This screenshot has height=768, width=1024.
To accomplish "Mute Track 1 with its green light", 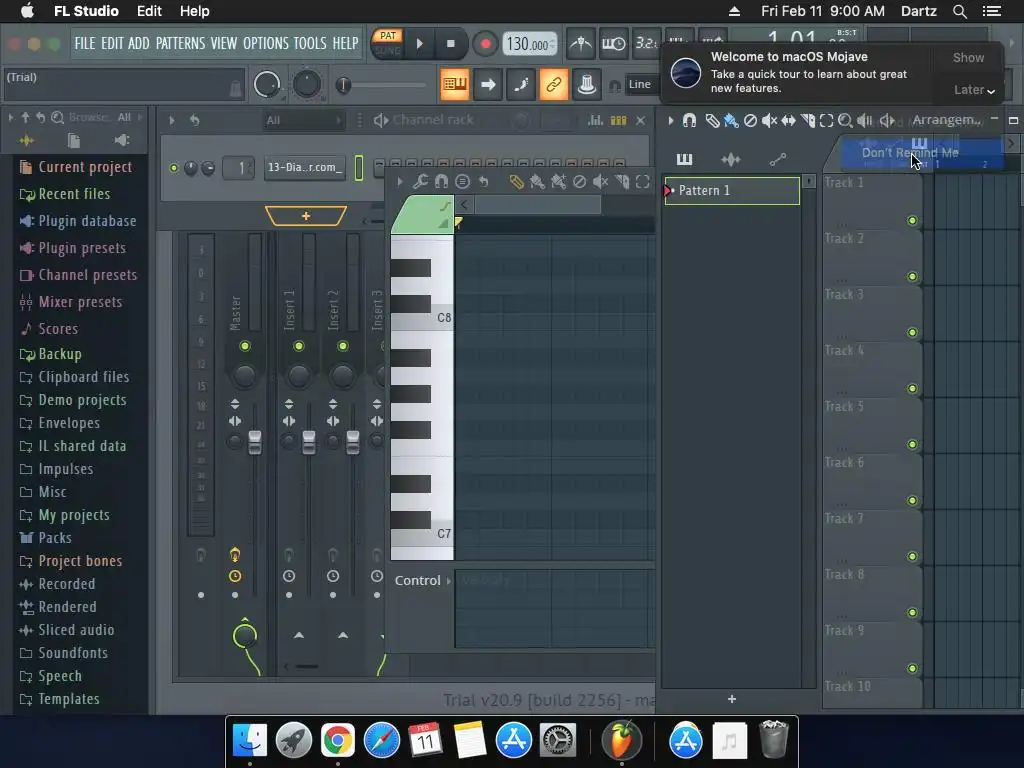I will tap(912, 221).
